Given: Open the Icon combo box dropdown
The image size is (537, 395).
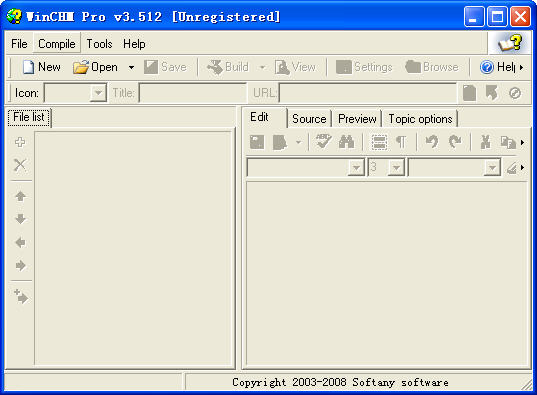Looking at the screenshot, I should [98, 93].
